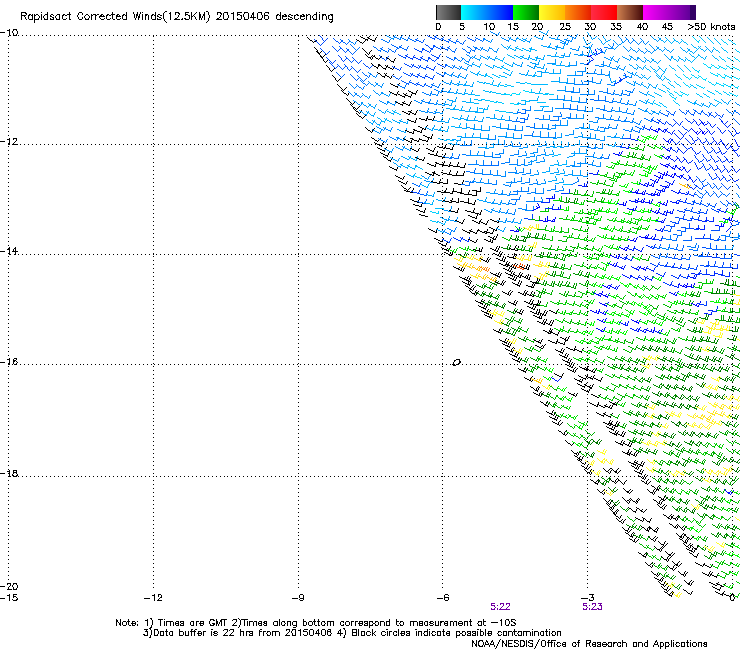Screen dimensions: 740x650
Task: Click the -18 latitude axis label
Action: click(x=9, y=473)
